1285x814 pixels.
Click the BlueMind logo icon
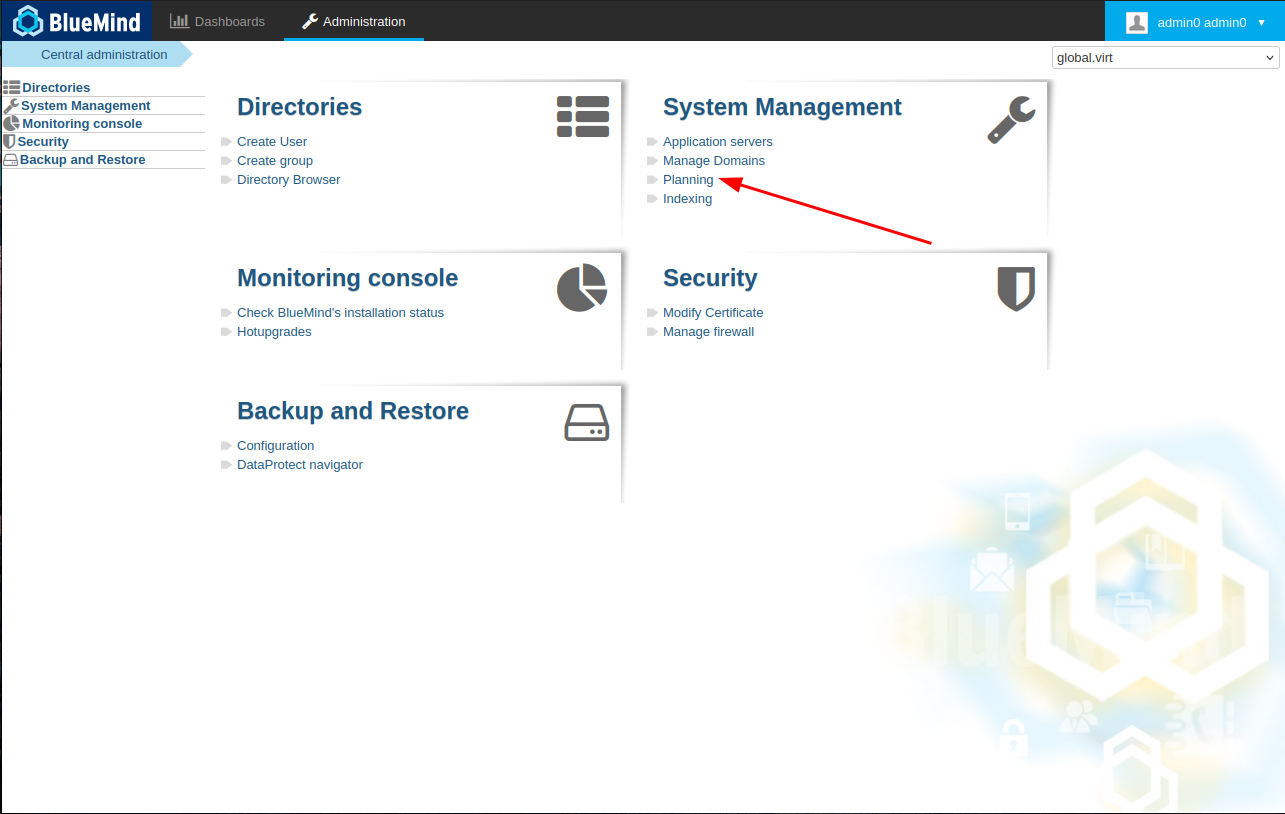(28, 21)
